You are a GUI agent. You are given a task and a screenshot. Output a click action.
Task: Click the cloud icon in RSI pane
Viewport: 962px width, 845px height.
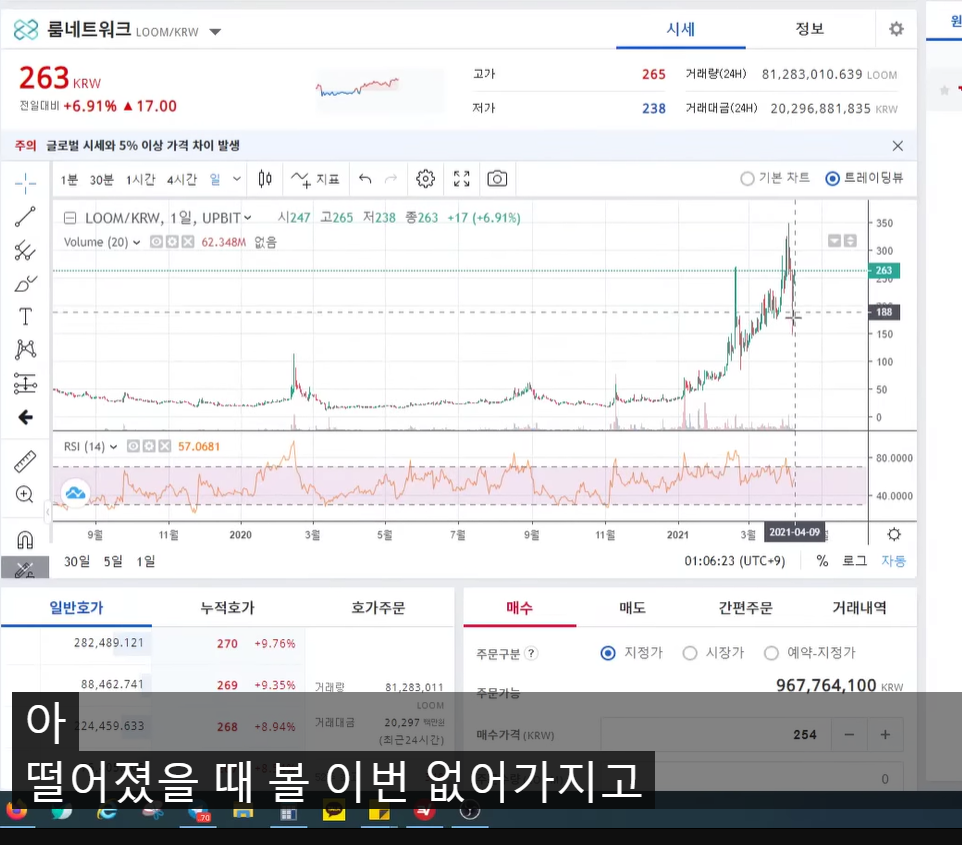coord(75,493)
